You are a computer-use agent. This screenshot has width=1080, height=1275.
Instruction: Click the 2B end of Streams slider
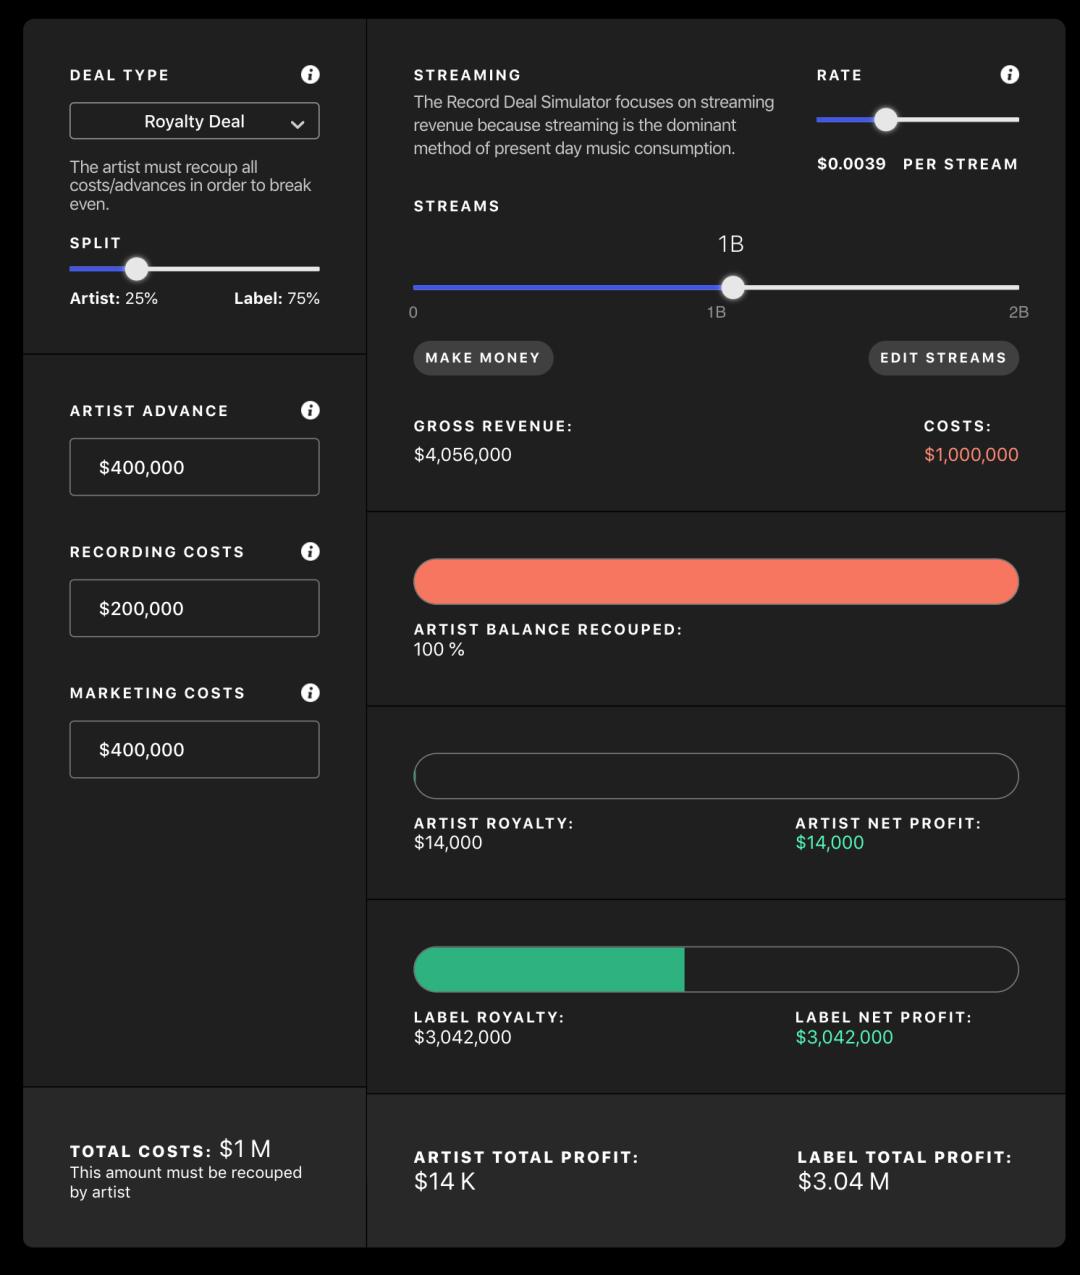[1017, 288]
